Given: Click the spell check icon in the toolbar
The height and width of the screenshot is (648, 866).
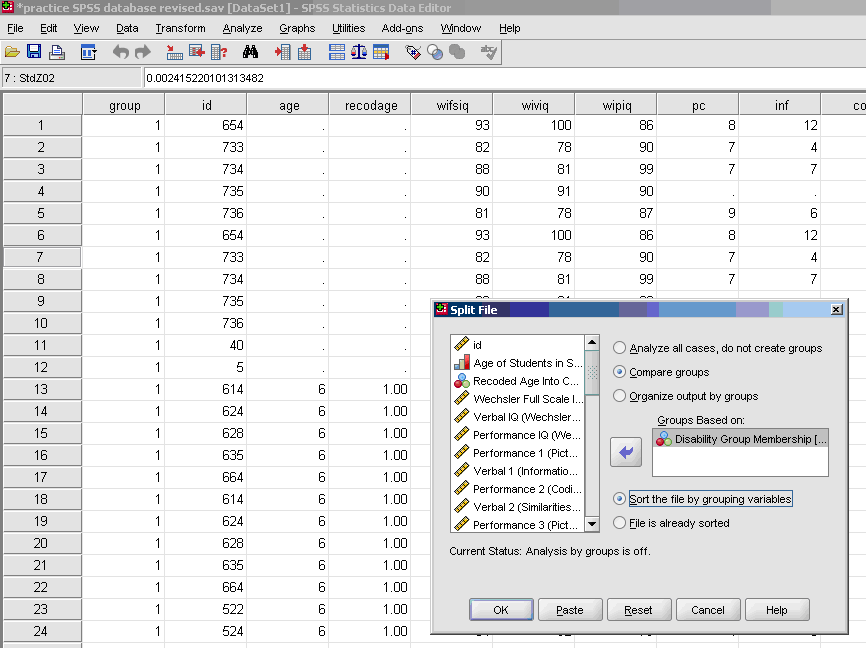Looking at the screenshot, I should [489, 52].
